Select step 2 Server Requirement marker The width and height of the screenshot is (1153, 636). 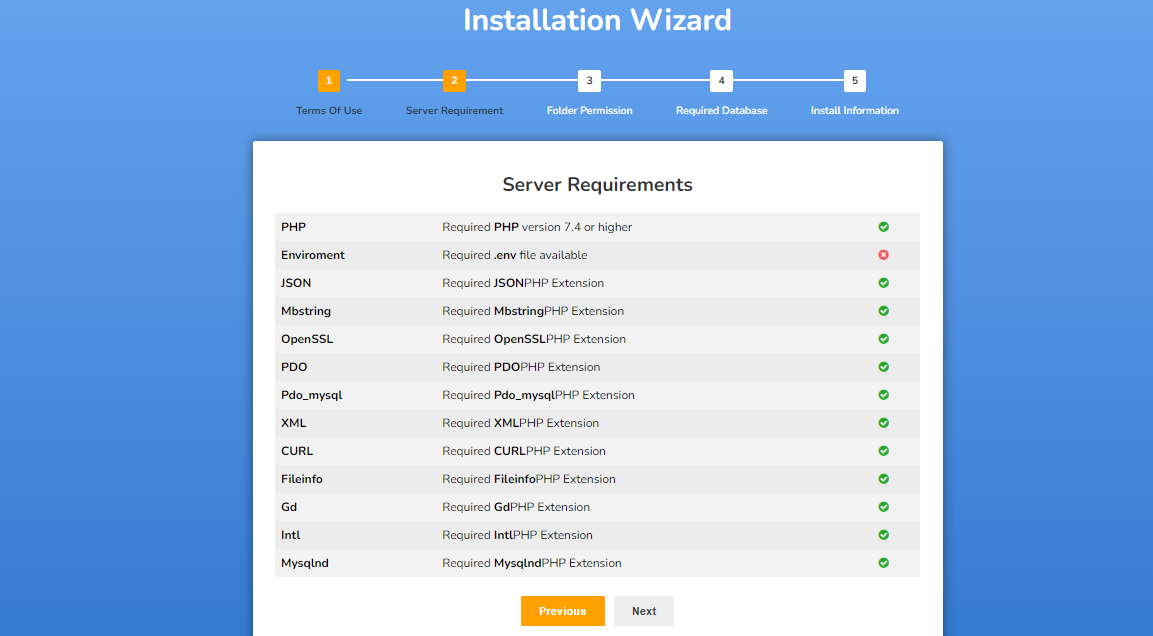[x=454, y=81]
